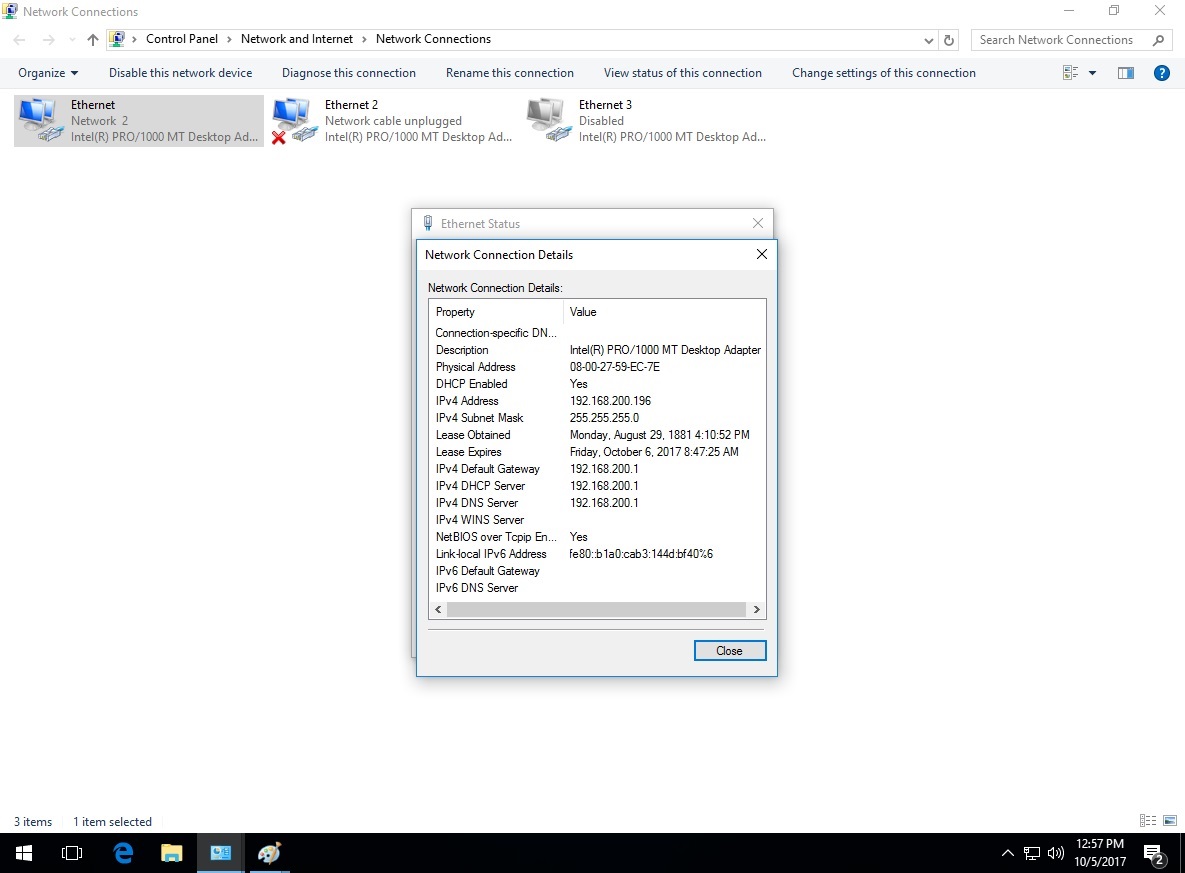Open the Windows Start menu
Image resolution: width=1185 pixels, height=873 pixels.
click(24, 853)
